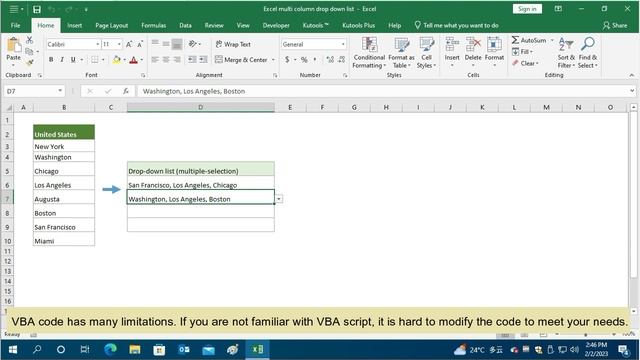This screenshot has width=640, height=360.
Task: Open the Kutools Plus tab
Action: [358, 25]
